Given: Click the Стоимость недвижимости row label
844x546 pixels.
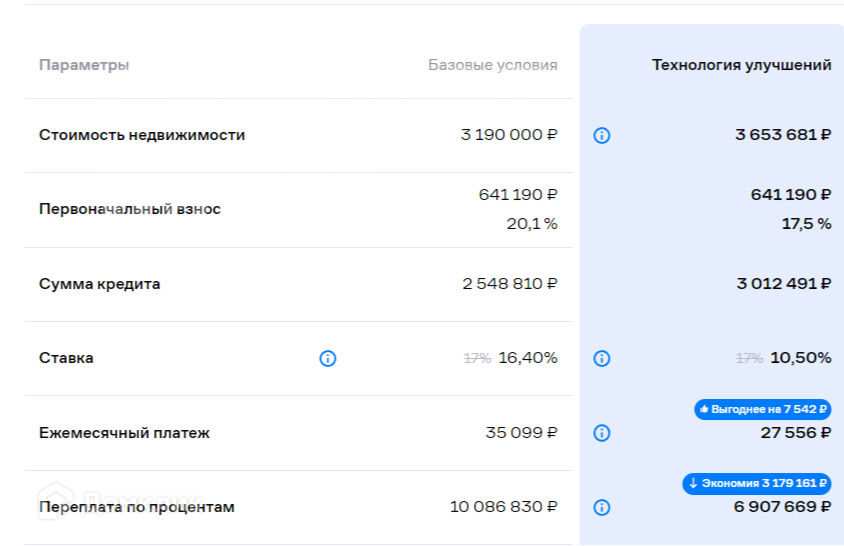Looking at the screenshot, I should tap(142, 135).
